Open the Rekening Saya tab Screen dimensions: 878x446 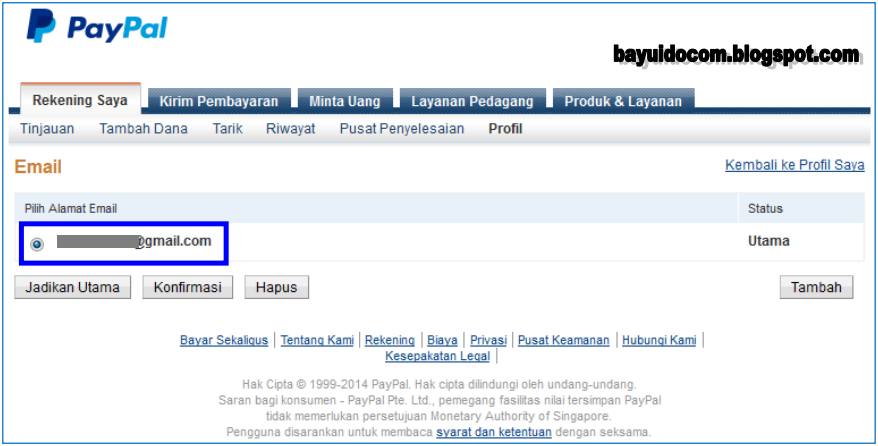(x=80, y=101)
